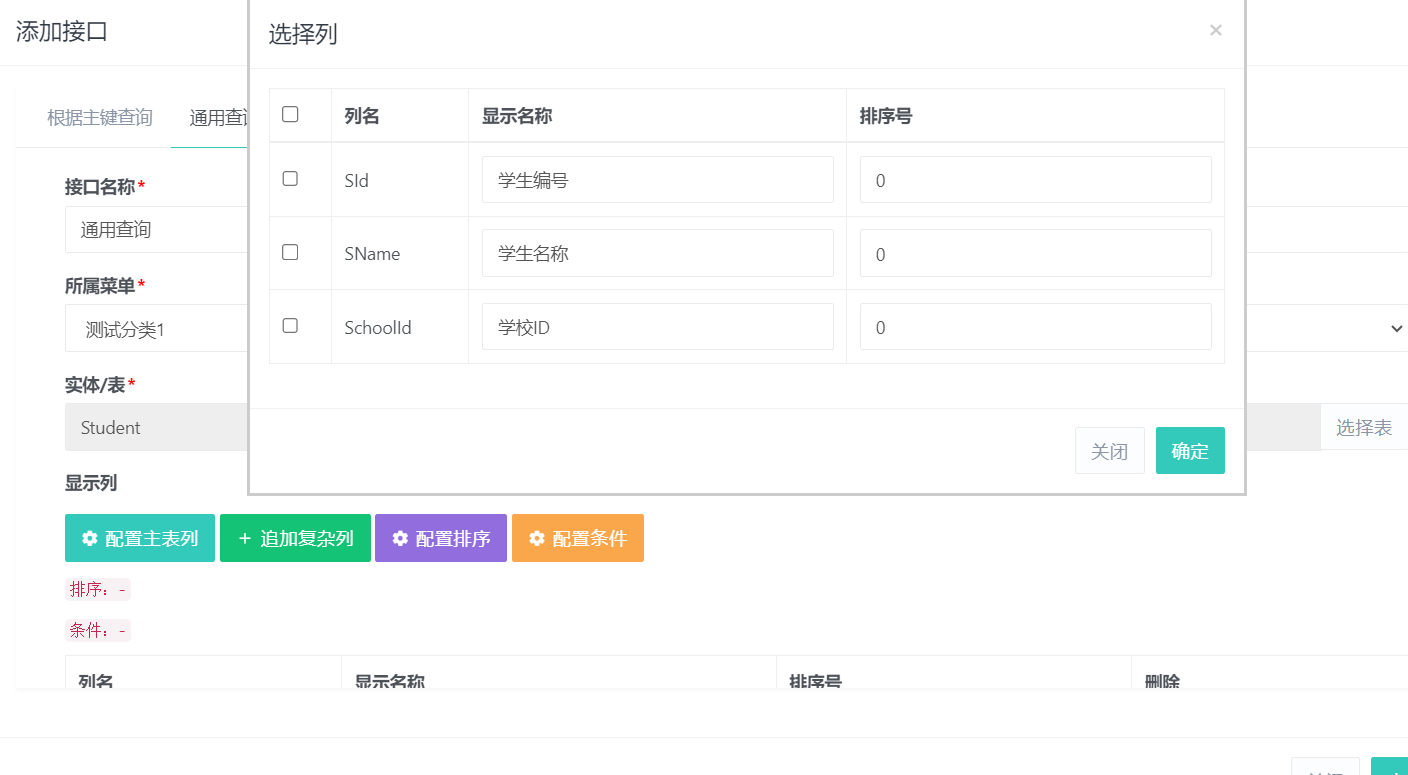Click the 排序： - text link
This screenshot has width=1408, height=775.
point(97,589)
